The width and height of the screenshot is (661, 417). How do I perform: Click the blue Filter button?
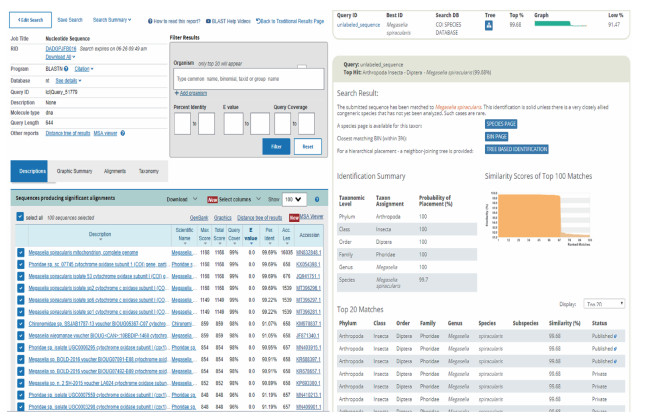coord(276,146)
